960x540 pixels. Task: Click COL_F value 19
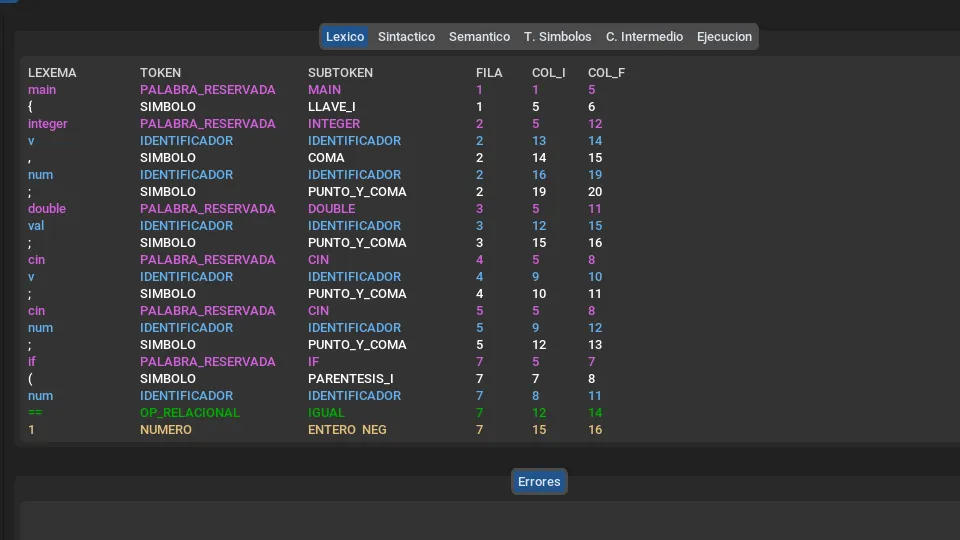pyautogui.click(x=595, y=175)
